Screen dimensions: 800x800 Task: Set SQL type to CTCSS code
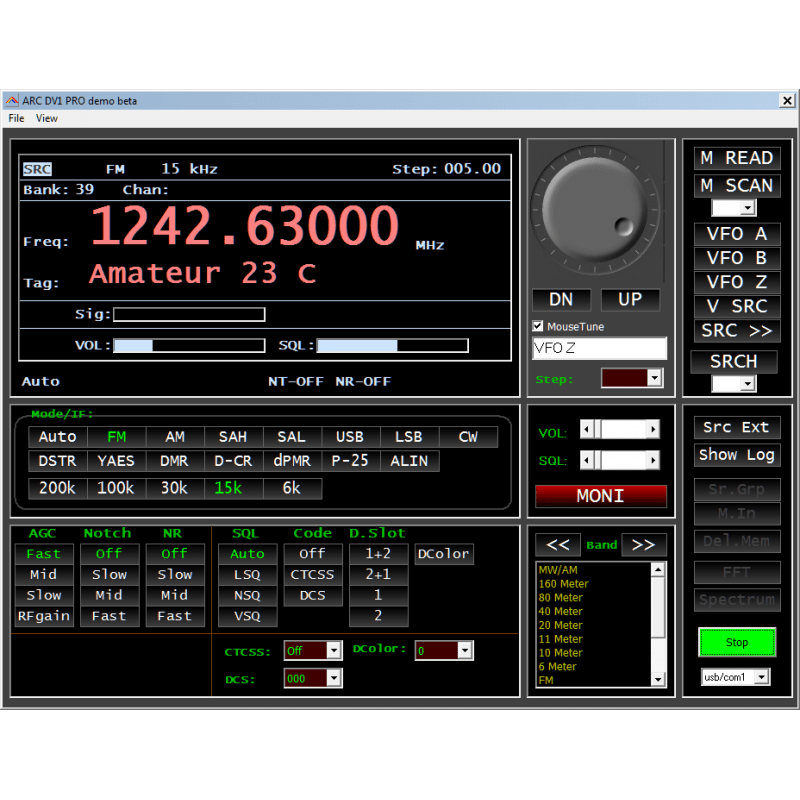click(x=313, y=575)
